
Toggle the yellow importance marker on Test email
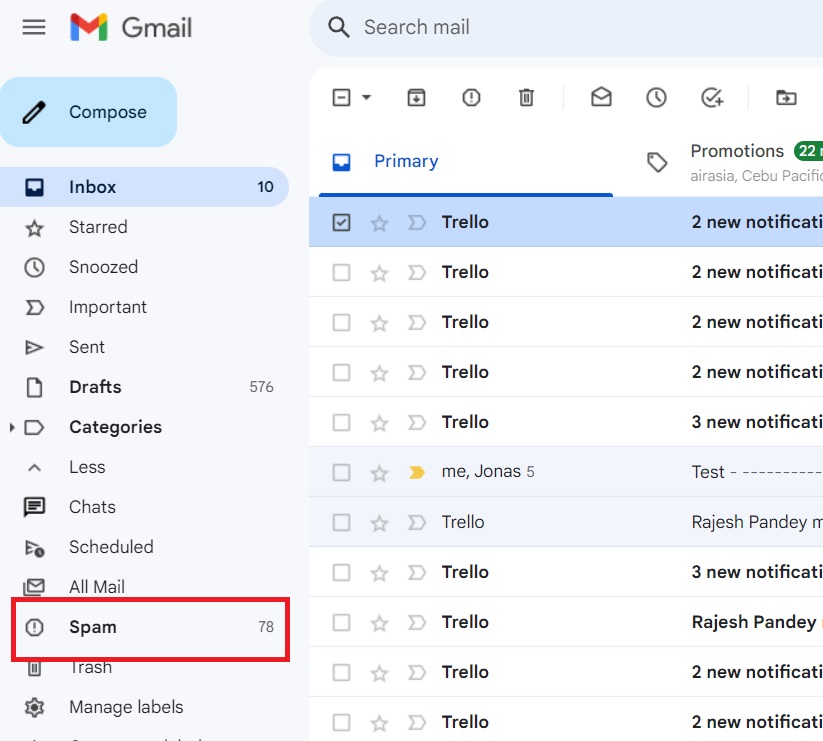point(417,472)
